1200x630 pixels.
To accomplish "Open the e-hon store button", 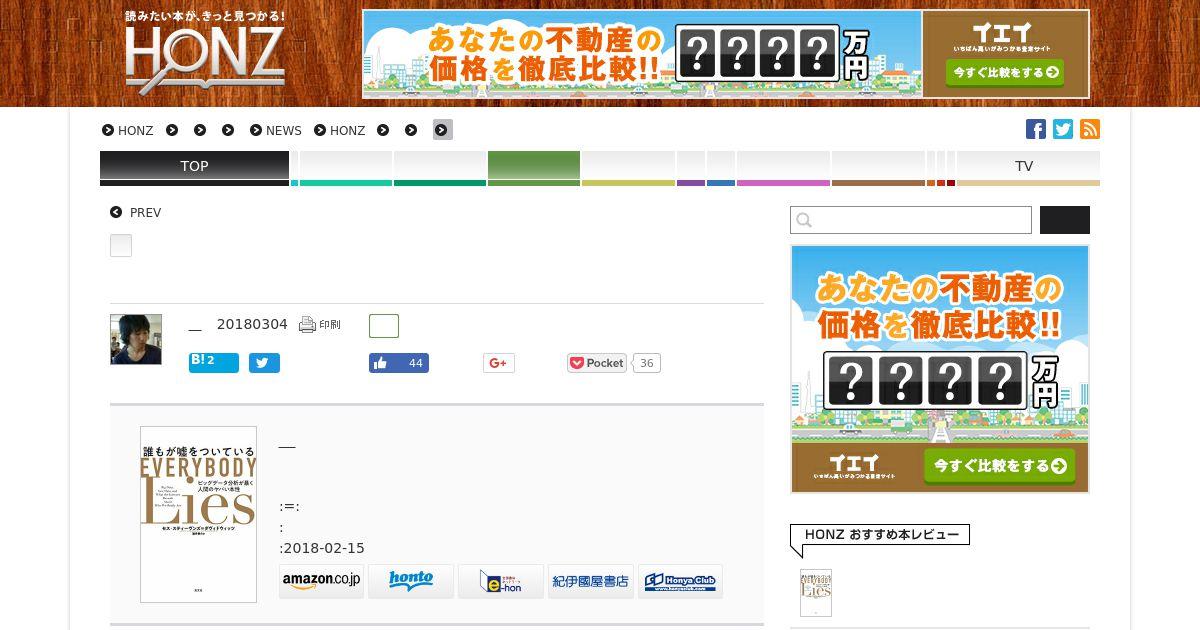I will tap(501, 581).
